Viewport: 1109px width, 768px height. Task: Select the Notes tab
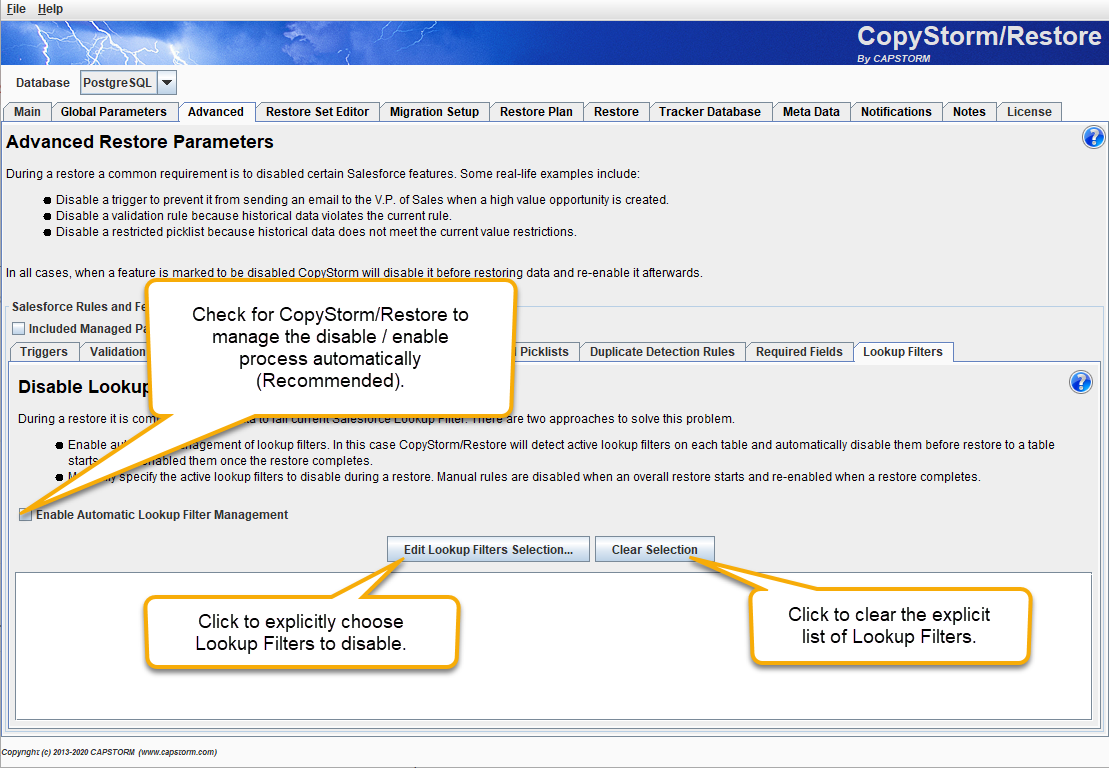(969, 112)
